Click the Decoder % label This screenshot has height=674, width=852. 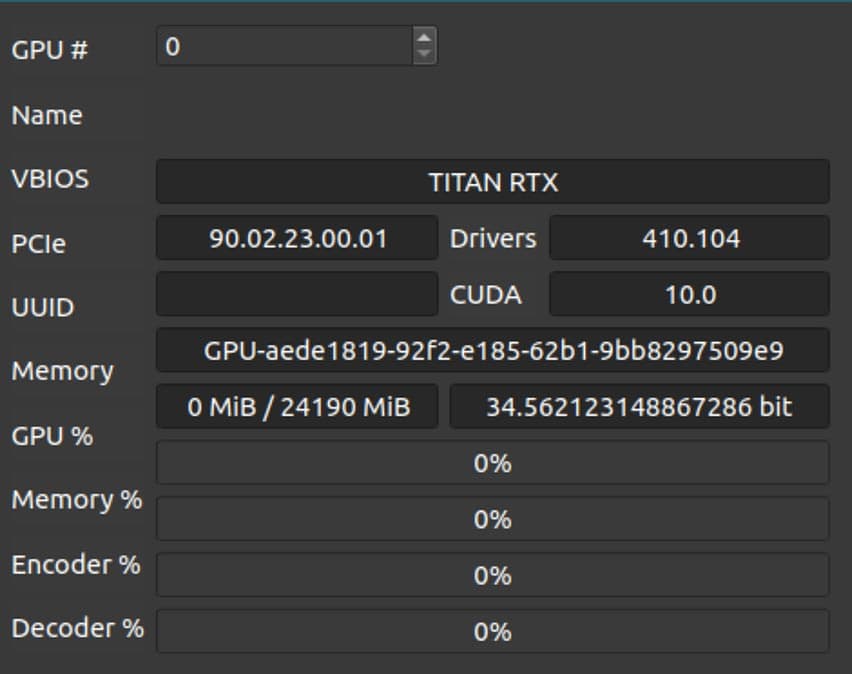(x=78, y=628)
